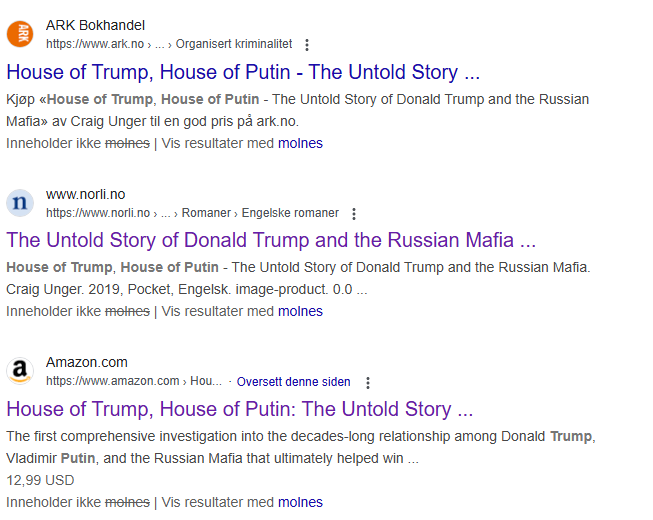
Task: Click the amazon.com breadcrumb URL
Action: (134, 381)
